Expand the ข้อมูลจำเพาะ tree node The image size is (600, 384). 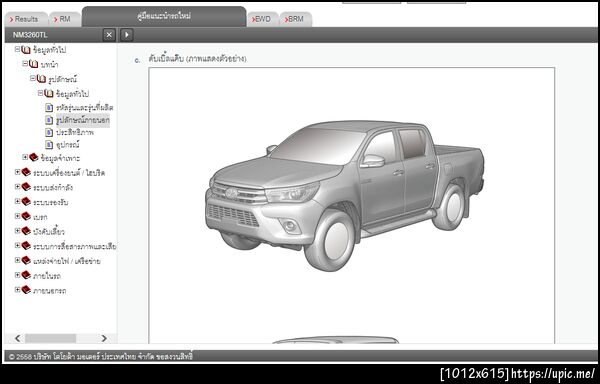pyautogui.click(x=25, y=157)
